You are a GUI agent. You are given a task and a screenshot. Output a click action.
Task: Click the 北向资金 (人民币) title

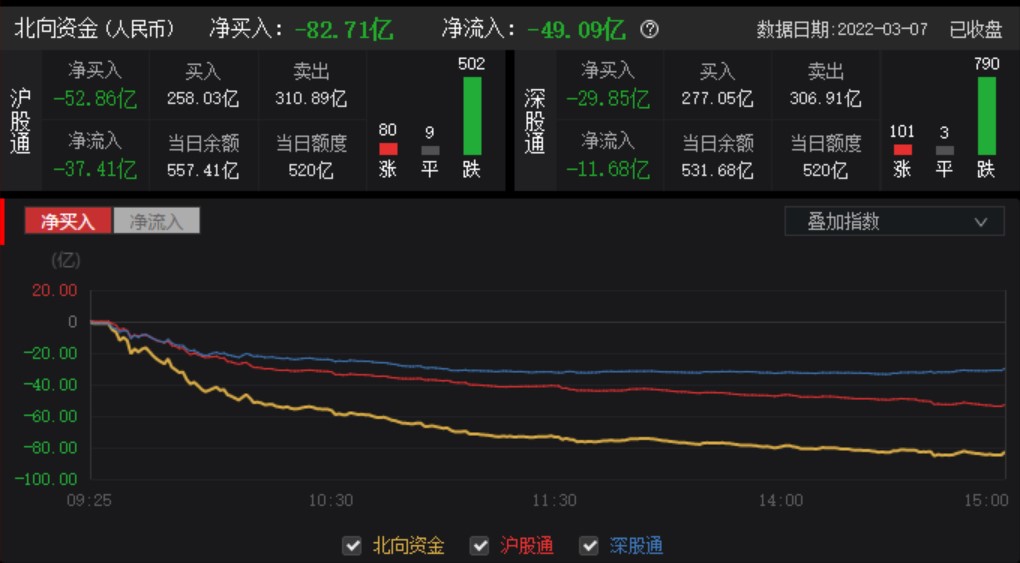point(94,29)
